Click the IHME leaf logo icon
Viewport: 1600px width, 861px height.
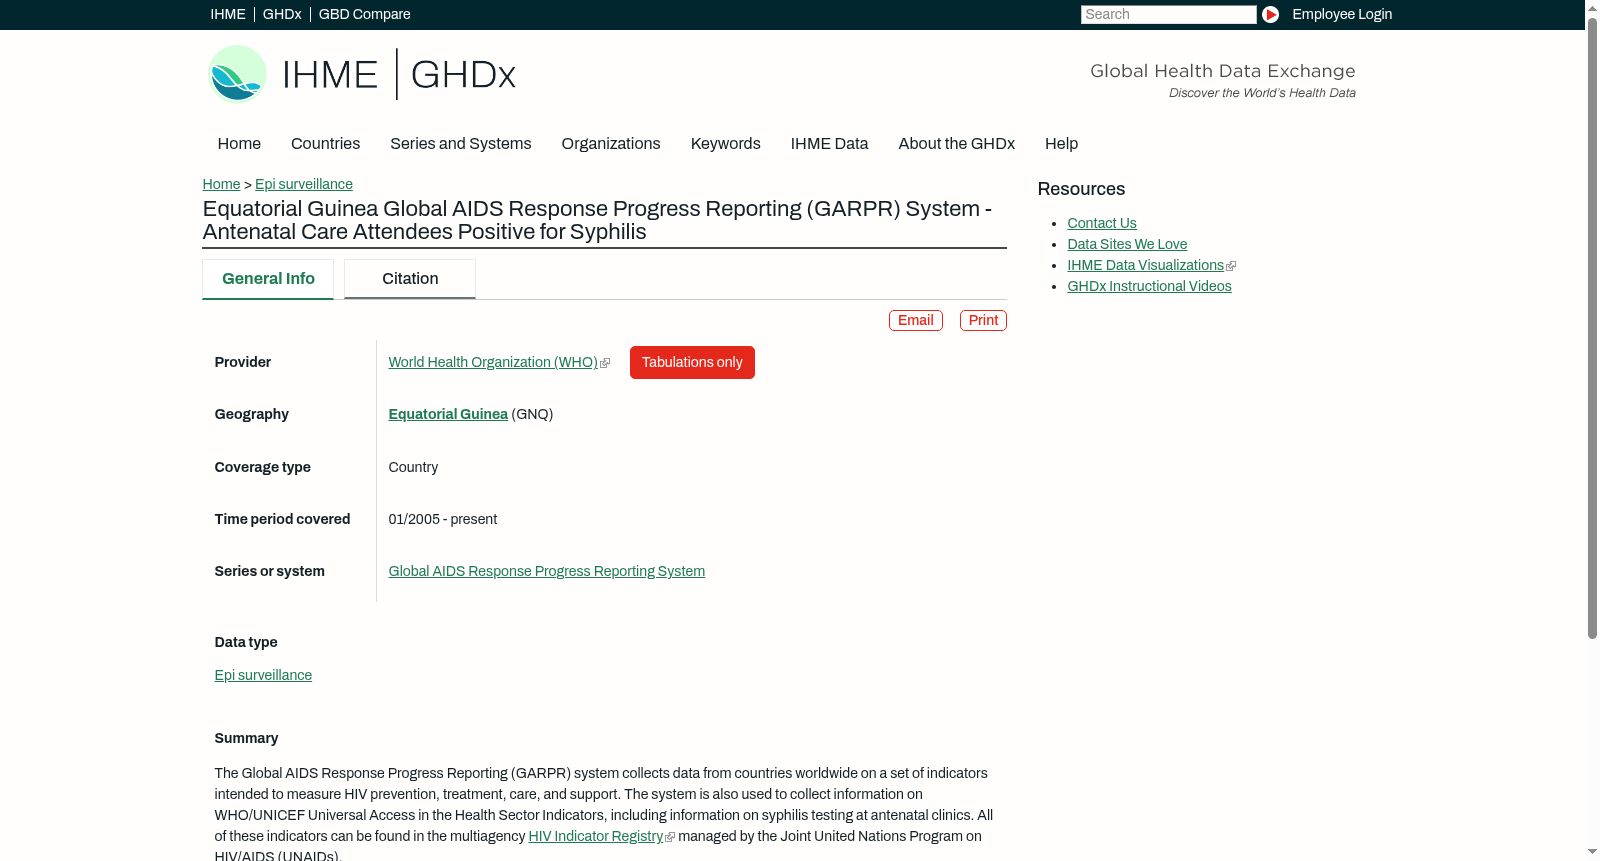click(x=237, y=74)
